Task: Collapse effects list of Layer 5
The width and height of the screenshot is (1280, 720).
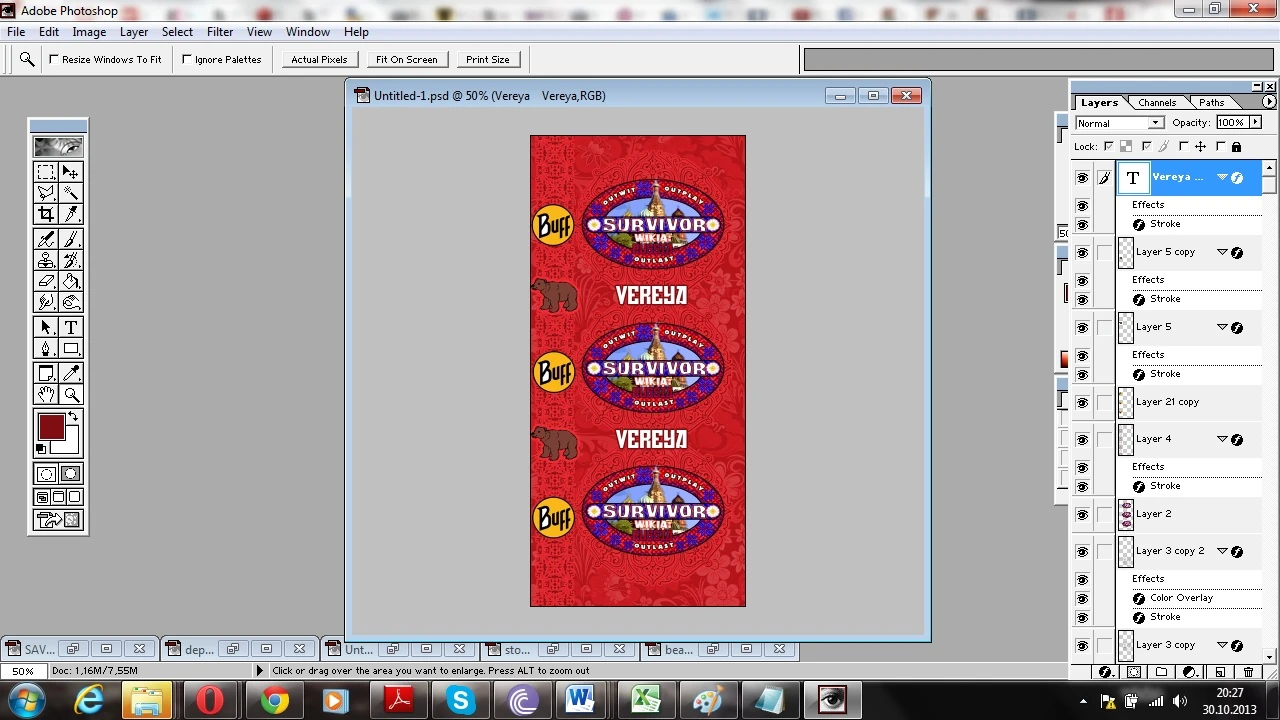Action: point(1222,327)
